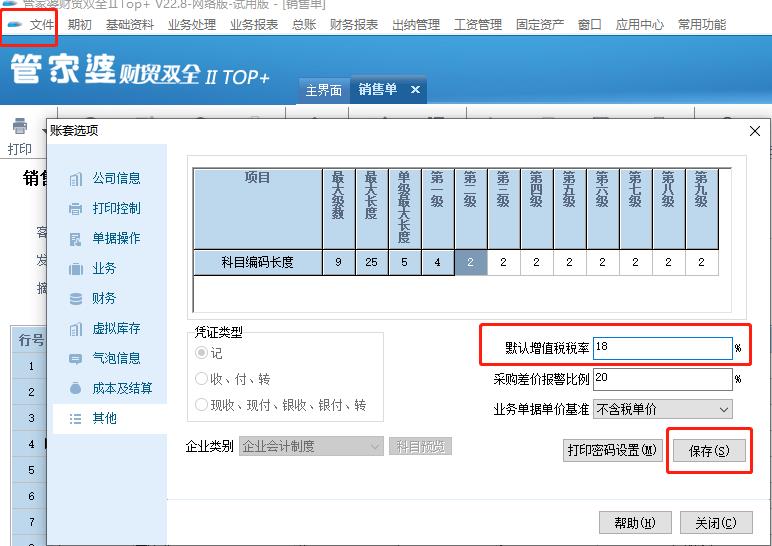This screenshot has width=772, height=546.
Task: Select the 其他 settings page
Action: coord(109,418)
